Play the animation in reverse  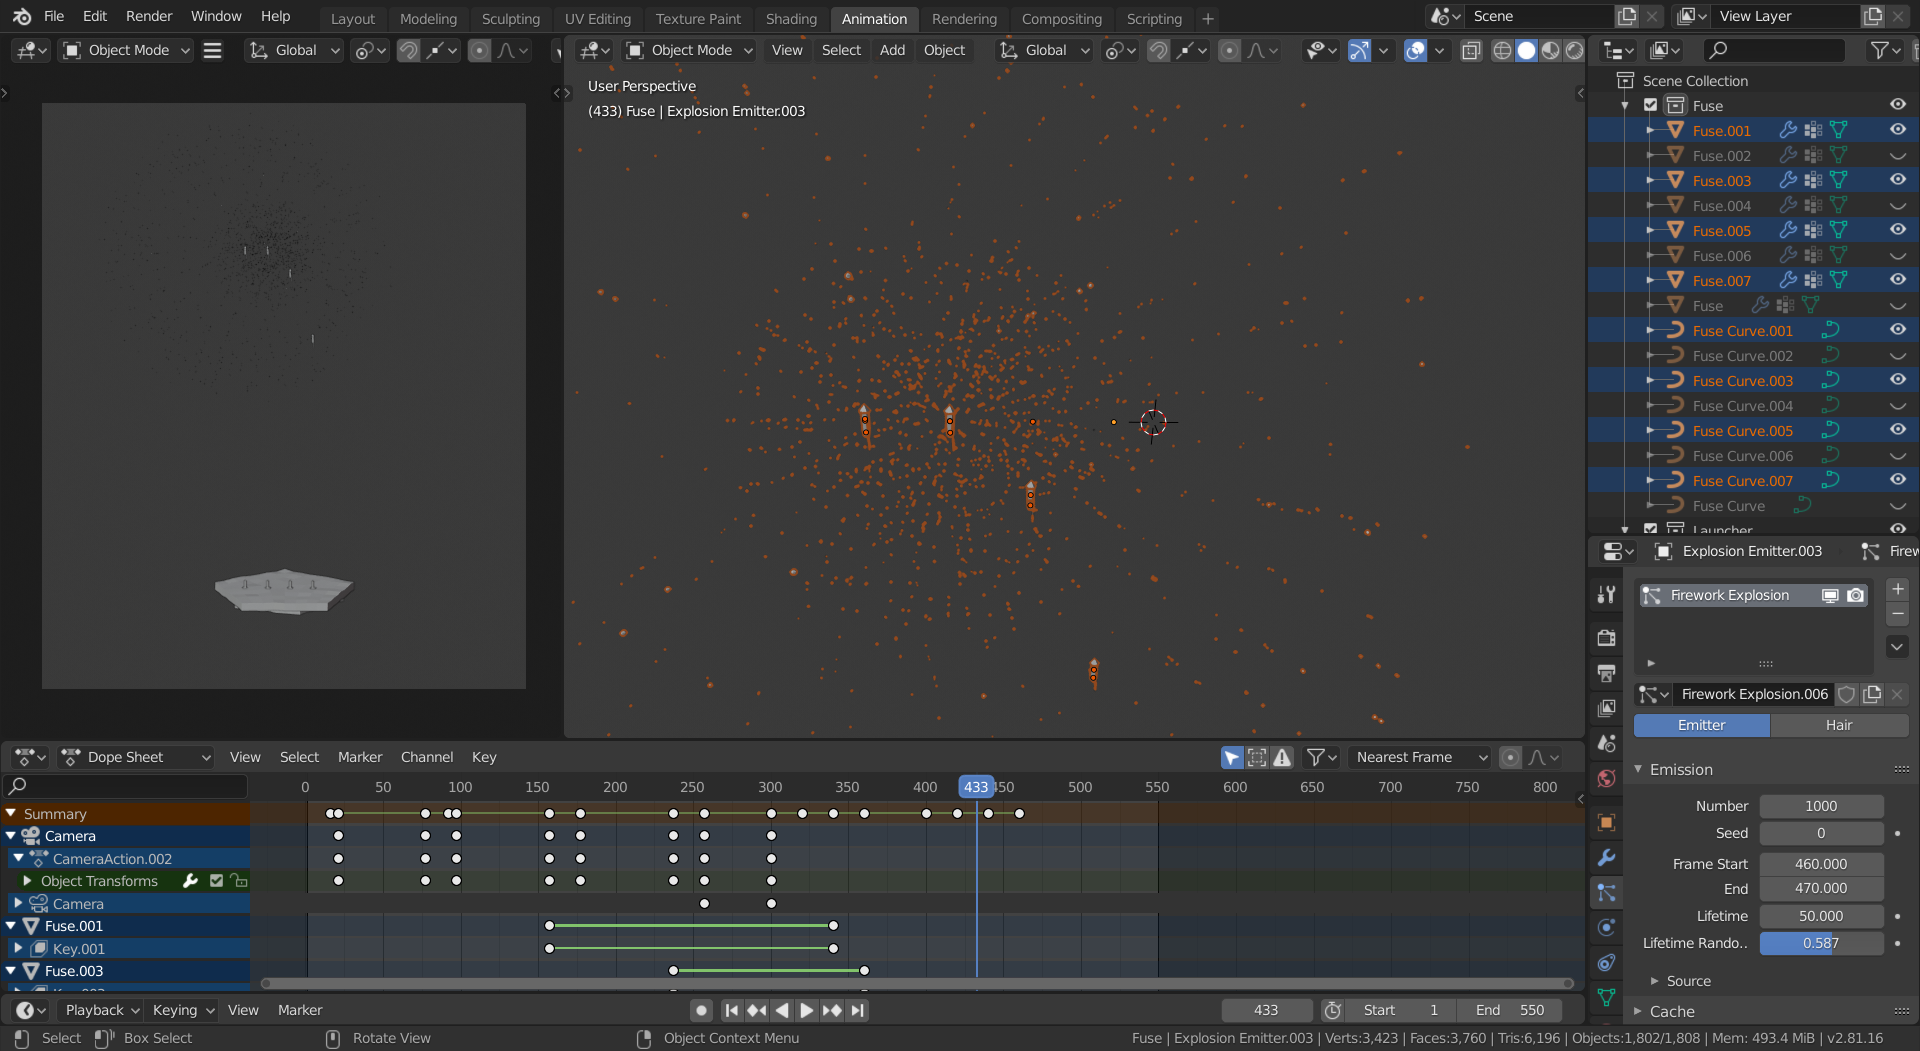(x=782, y=1010)
